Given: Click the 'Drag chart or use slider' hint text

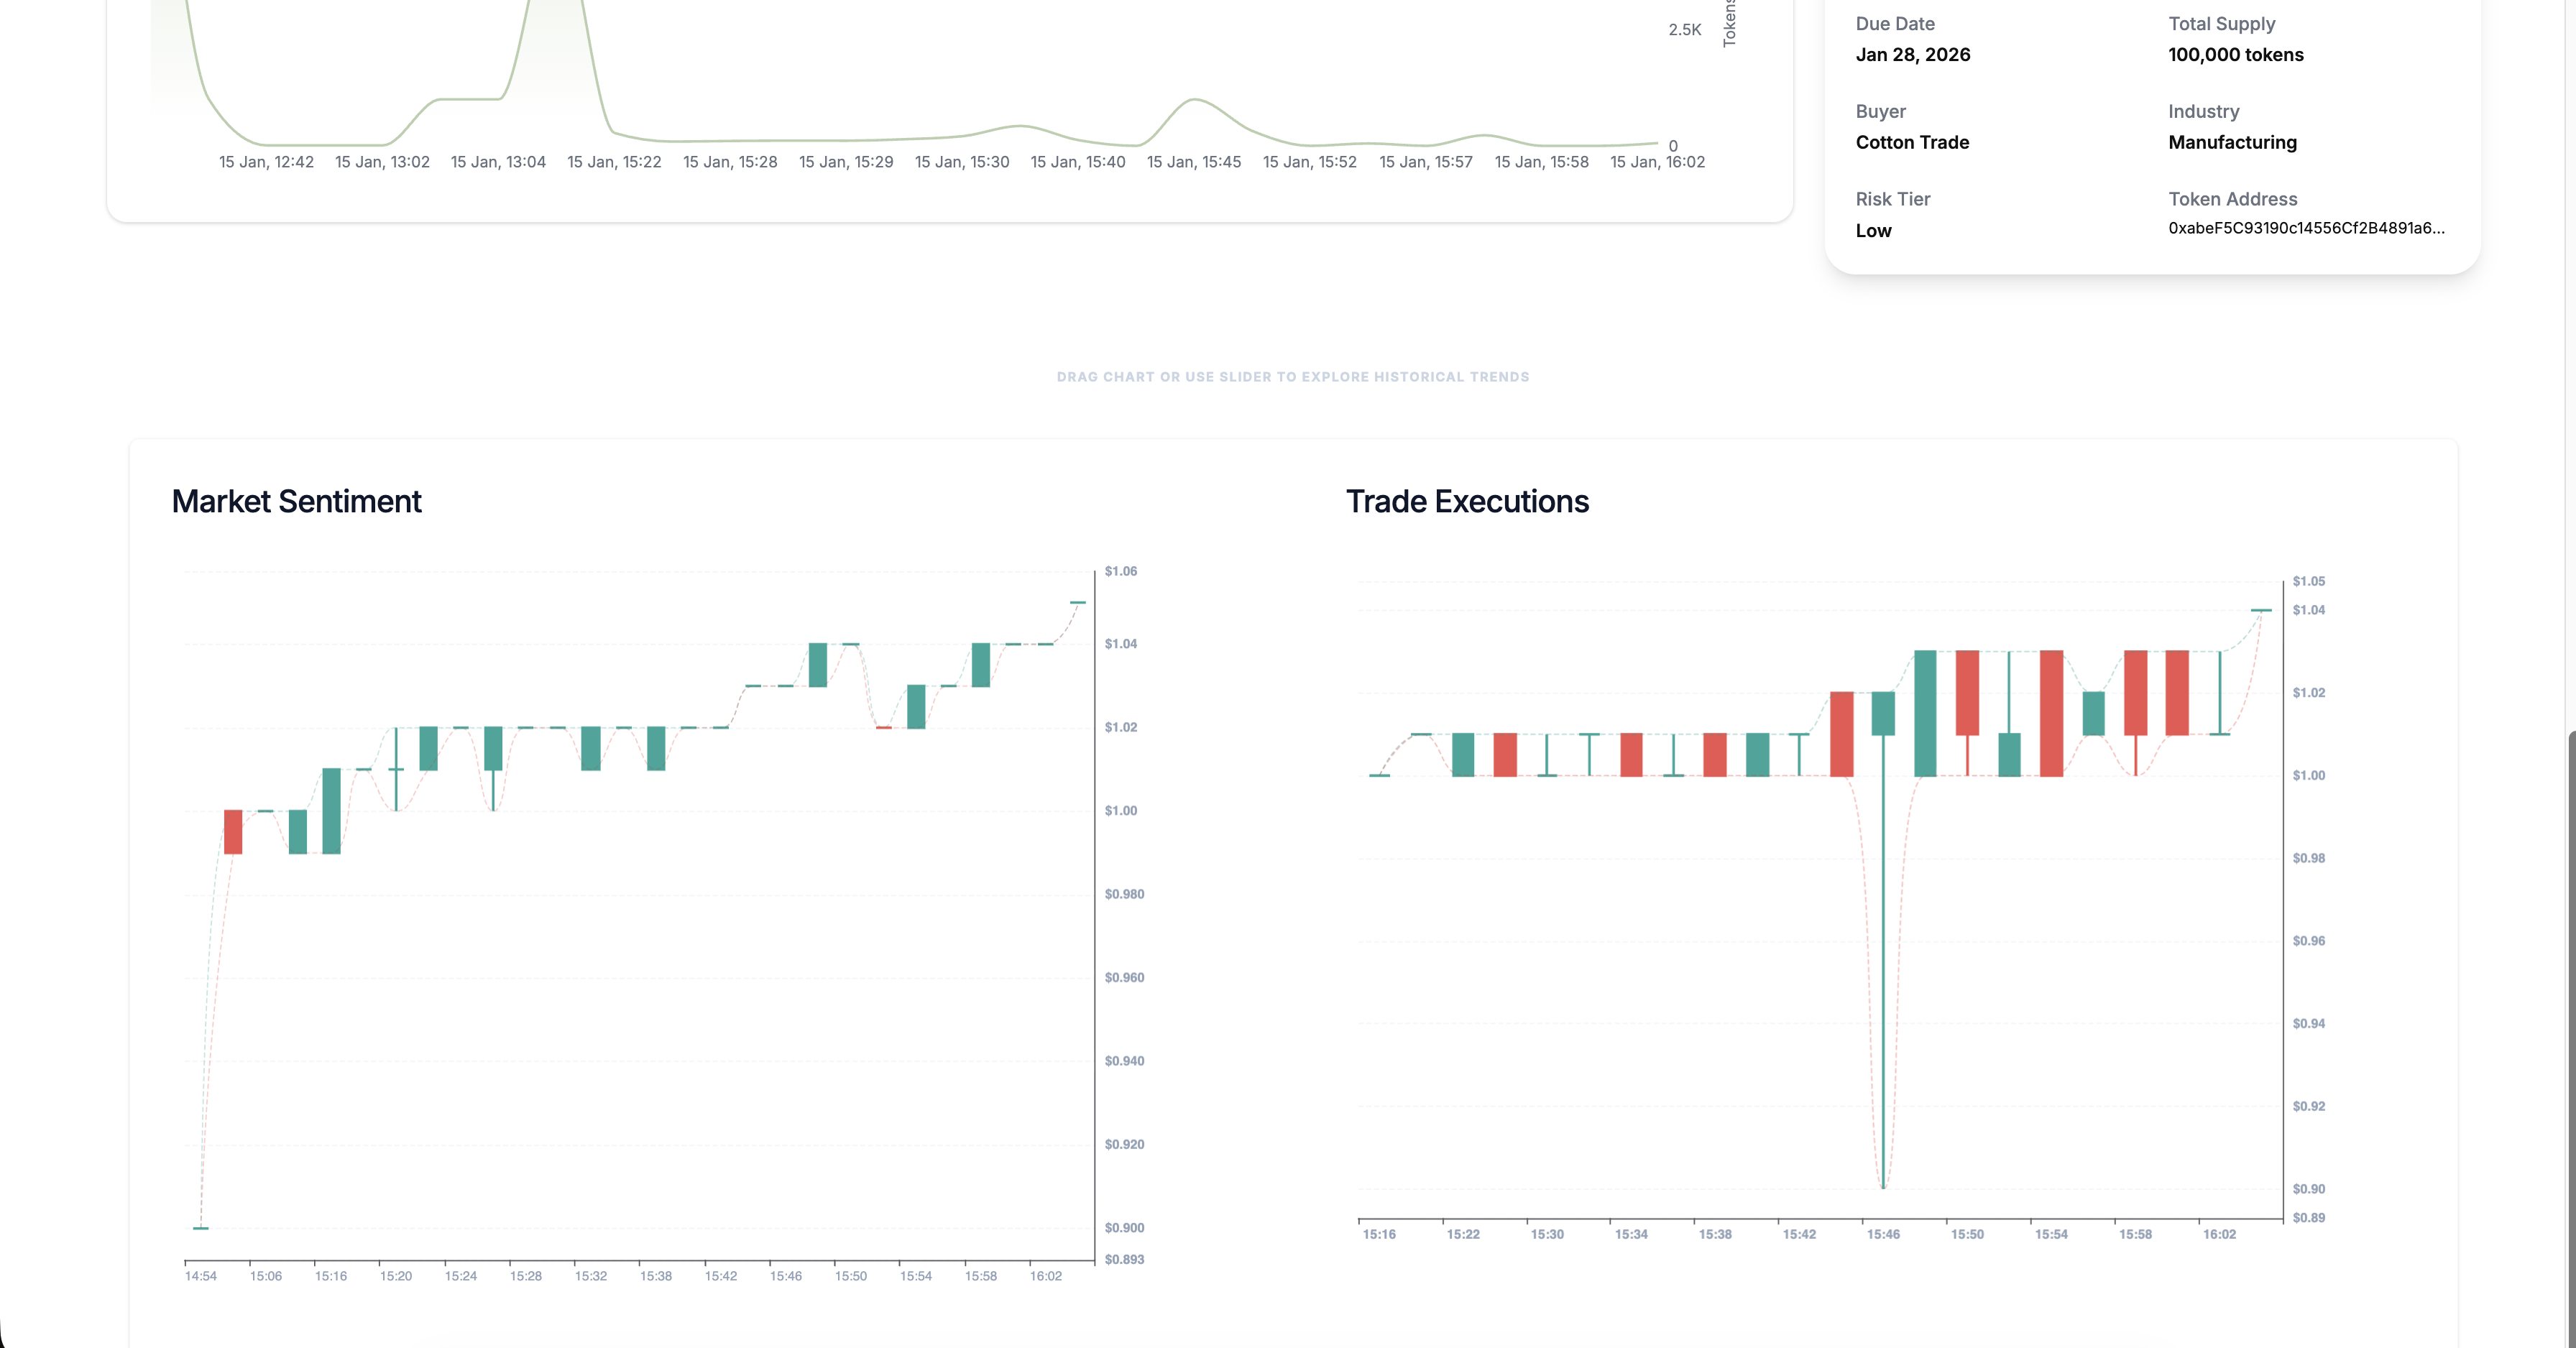Looking at the screenshot, I should tap(1292, 377).
